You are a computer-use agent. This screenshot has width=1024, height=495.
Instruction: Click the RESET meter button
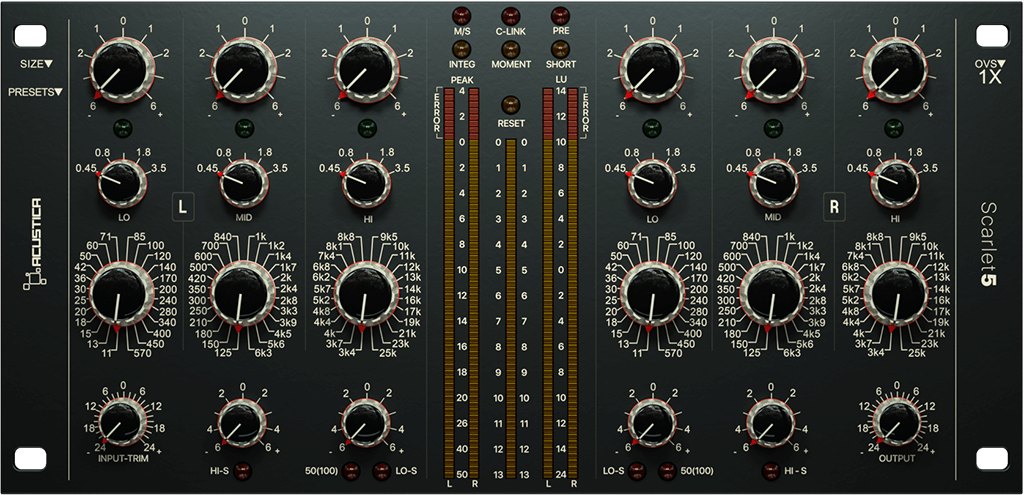click(511, 105)
